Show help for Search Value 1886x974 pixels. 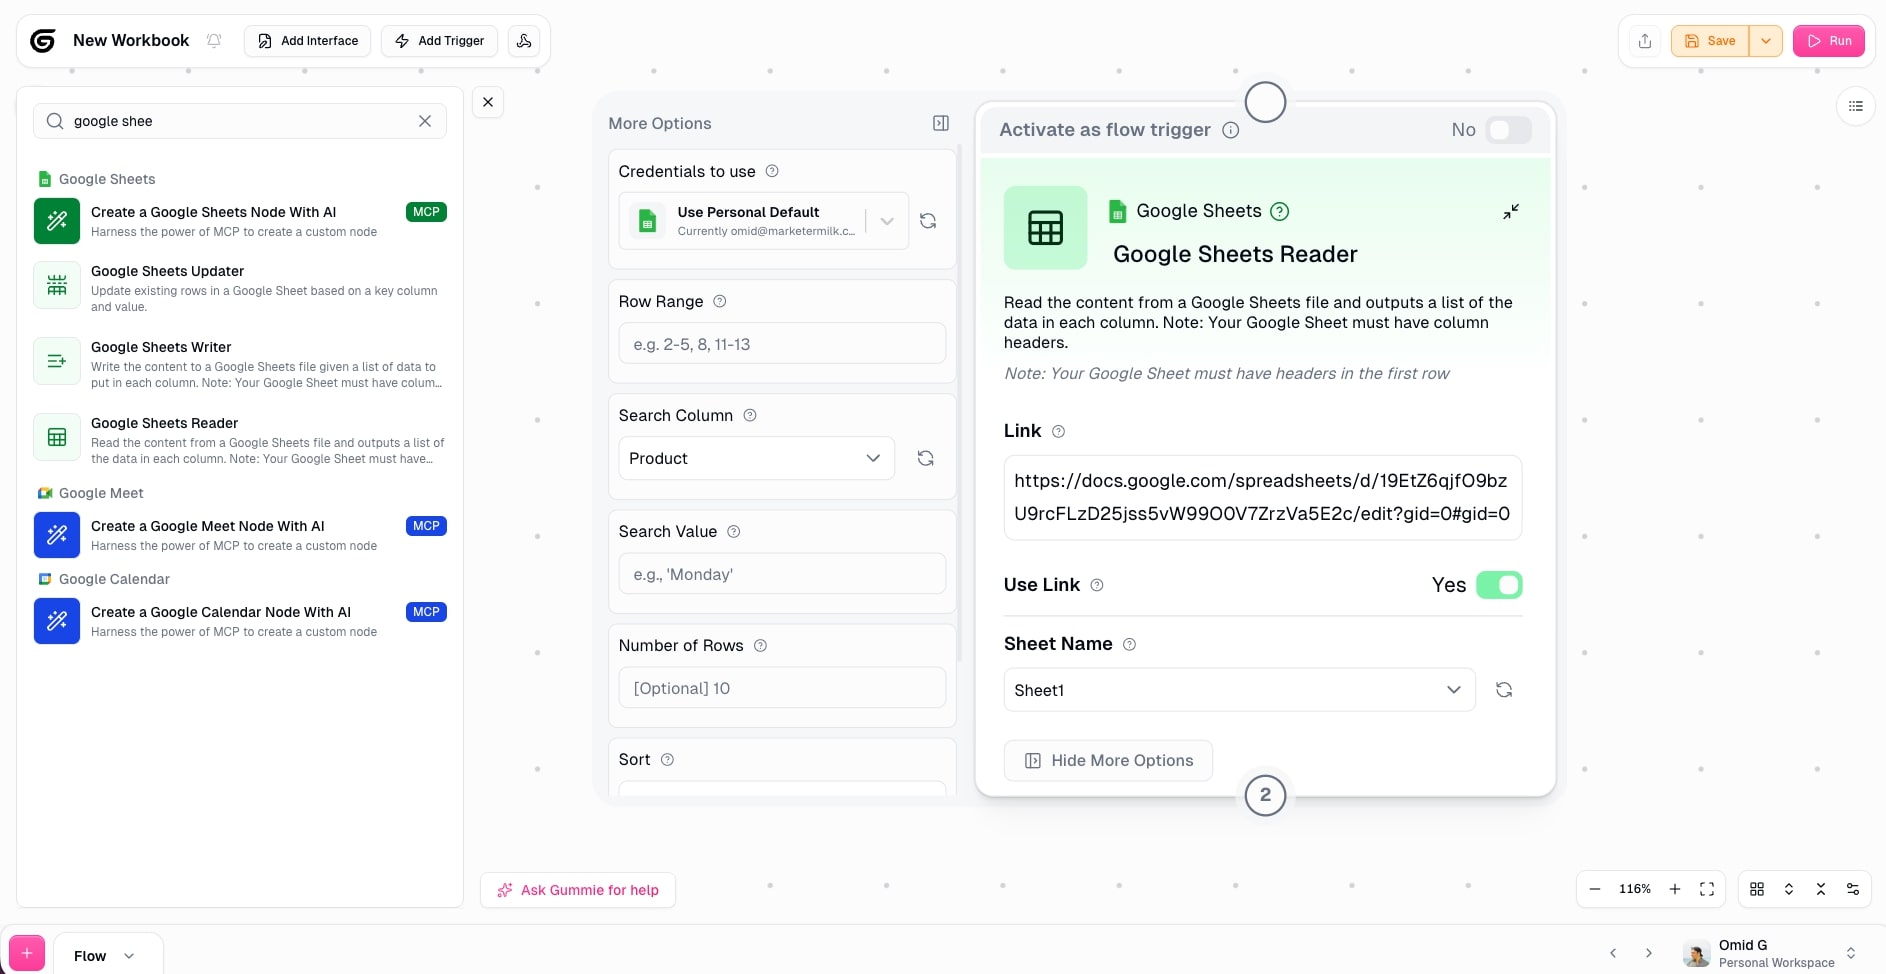click(734, 531)
